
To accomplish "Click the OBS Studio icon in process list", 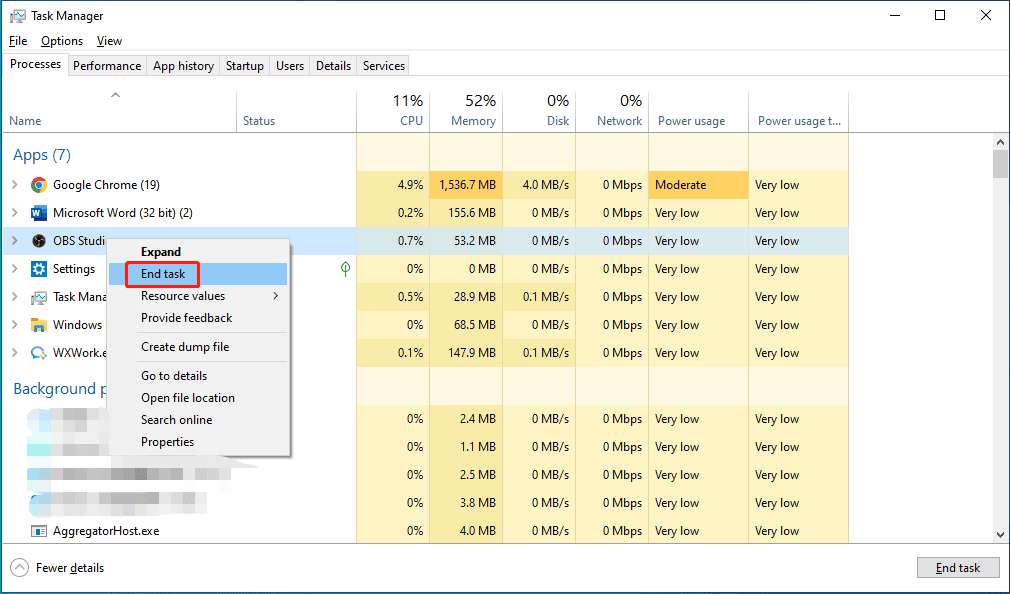I will tap(38, 241).
